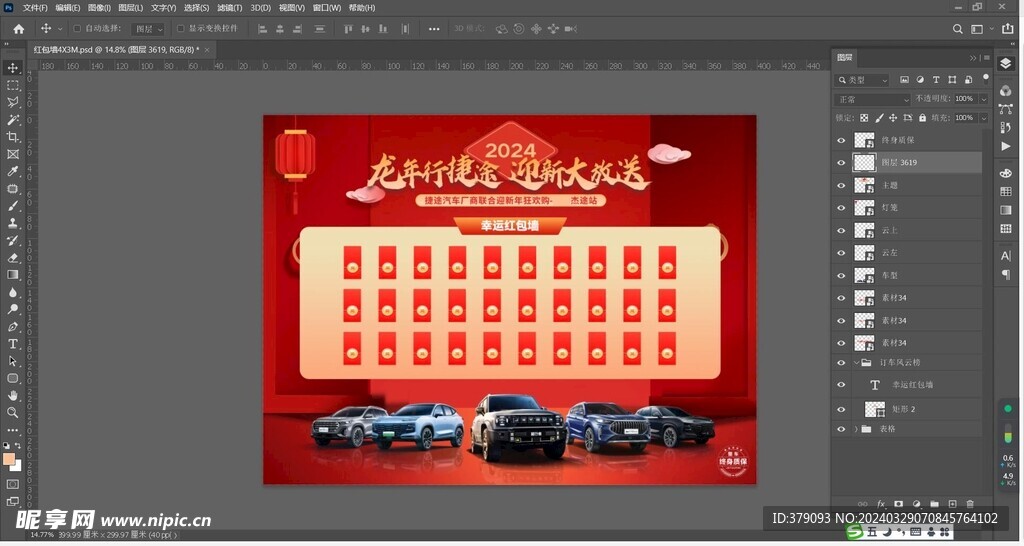Collapse the 订车风云榜 group
1024x546 pixels.
pyautogui.click(x=856, y=362)
